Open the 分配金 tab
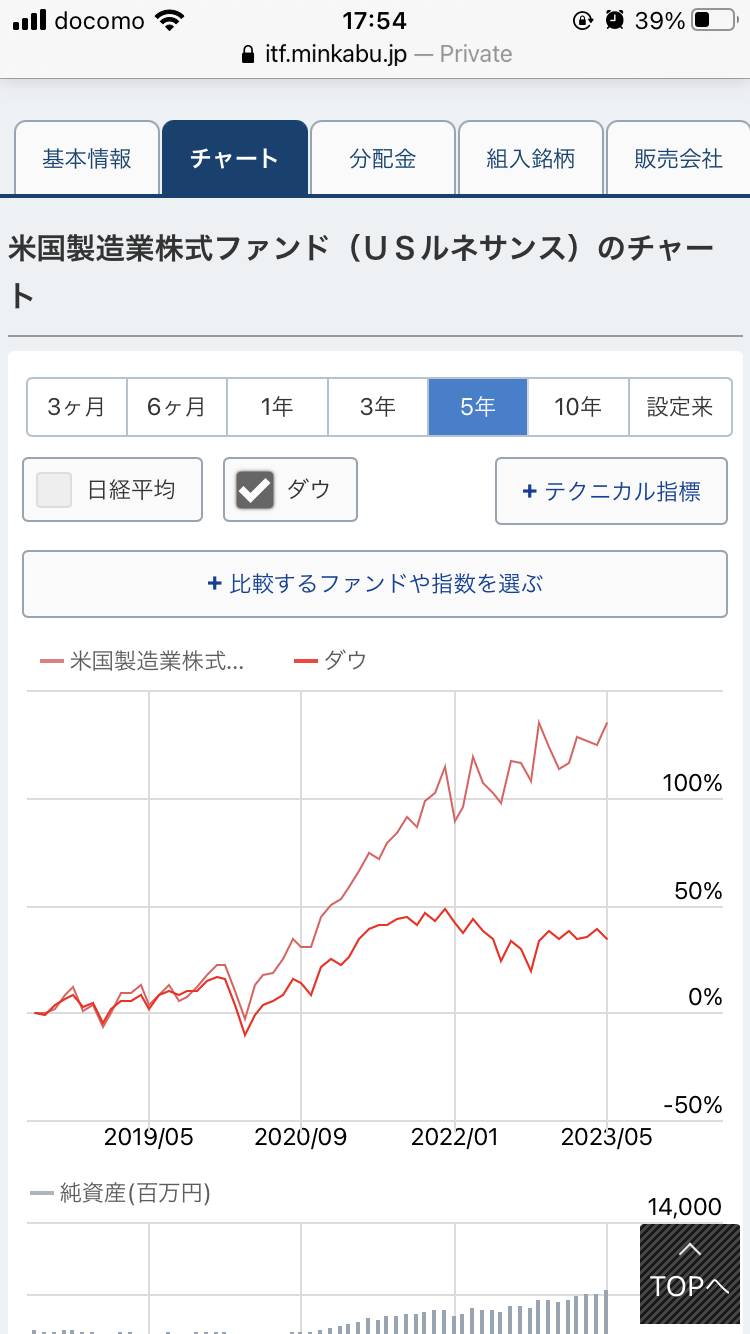750x1334 pixels. coord(383,158)
